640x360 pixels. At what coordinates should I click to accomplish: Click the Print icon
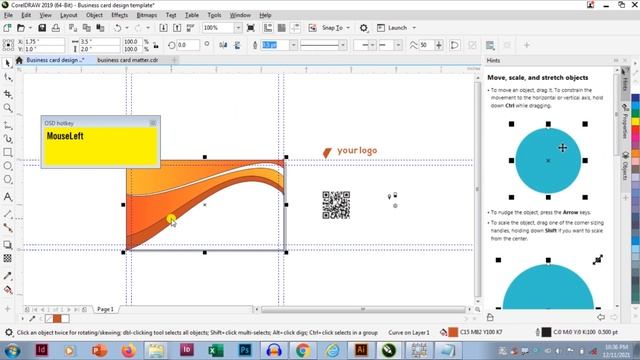pos(56,28)
